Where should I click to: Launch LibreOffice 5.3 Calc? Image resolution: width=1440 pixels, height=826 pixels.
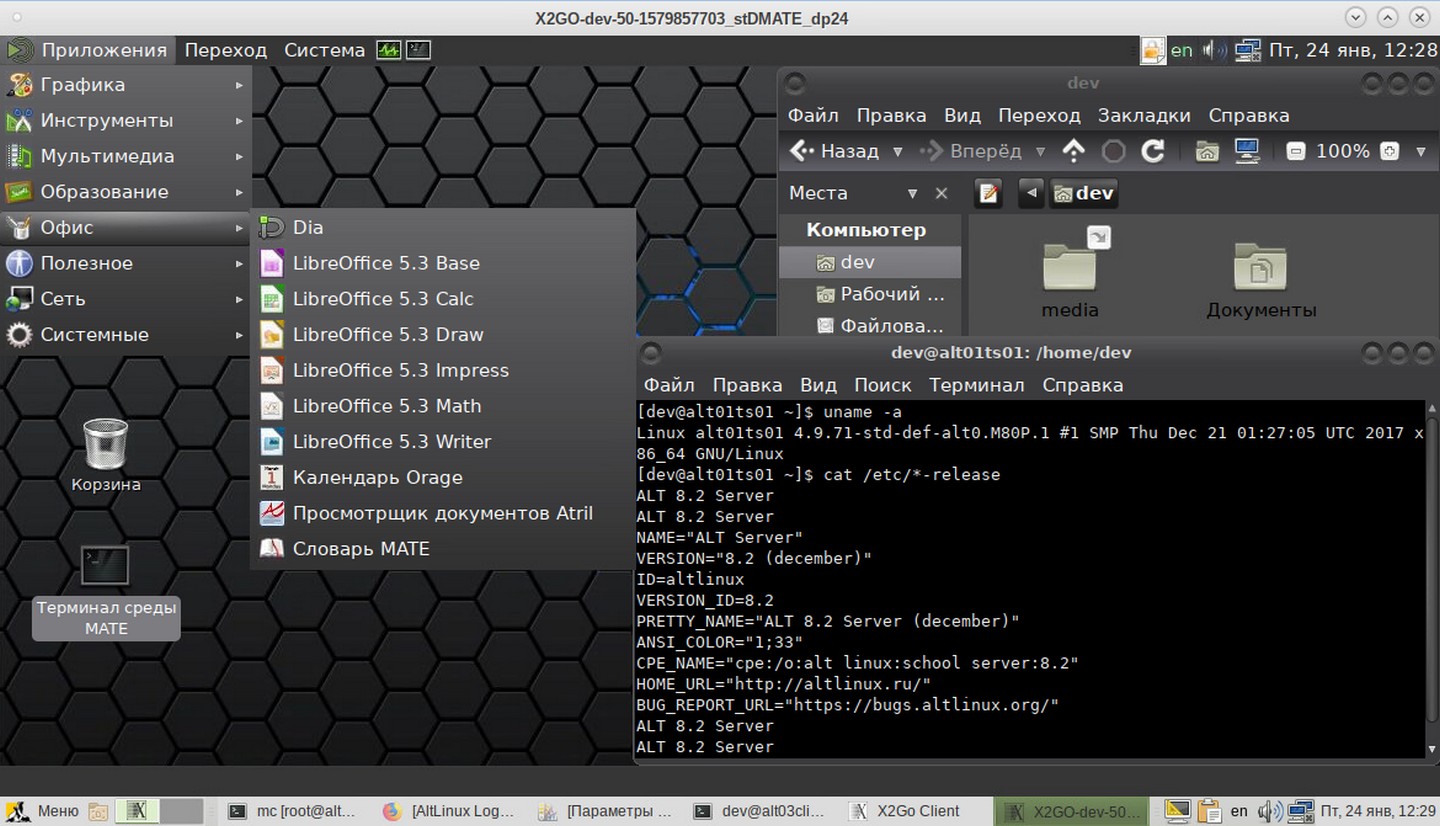443,299
